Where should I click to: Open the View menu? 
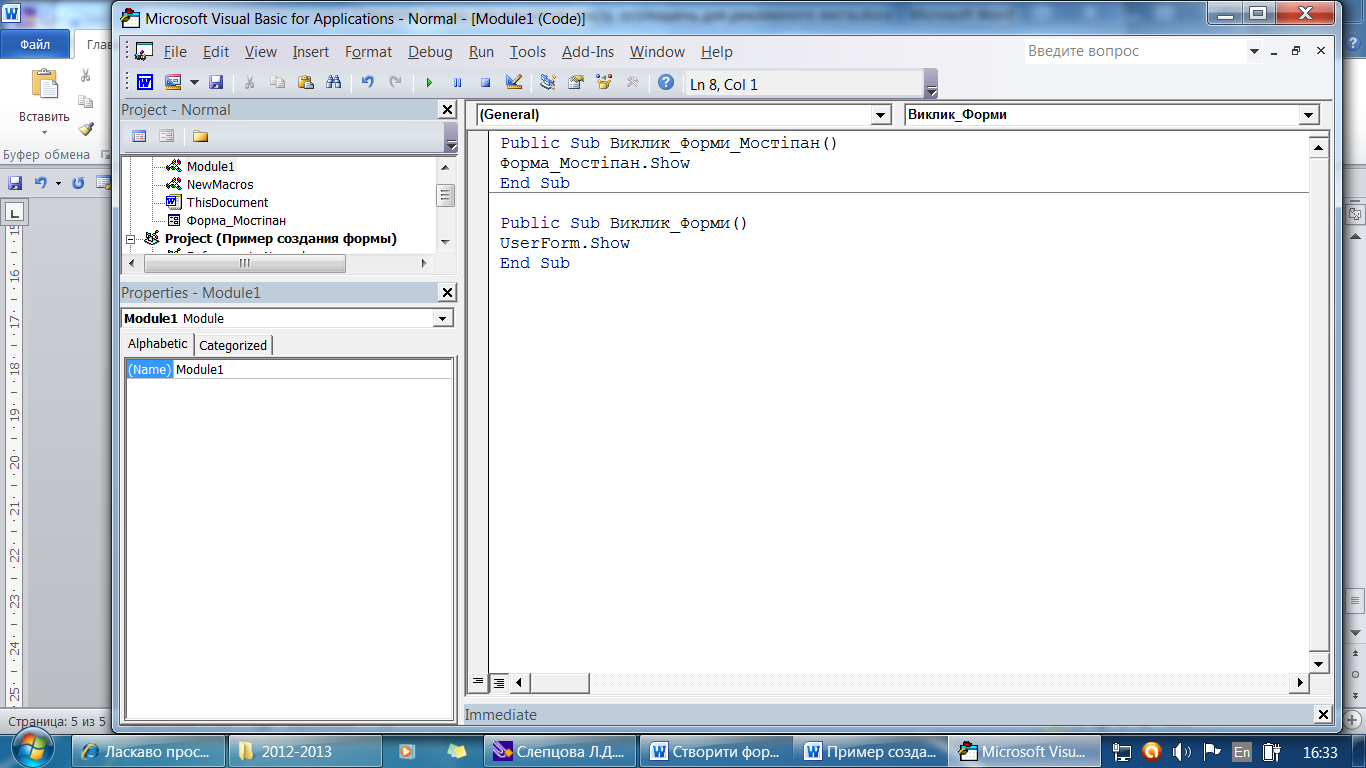tap(261, 52)
